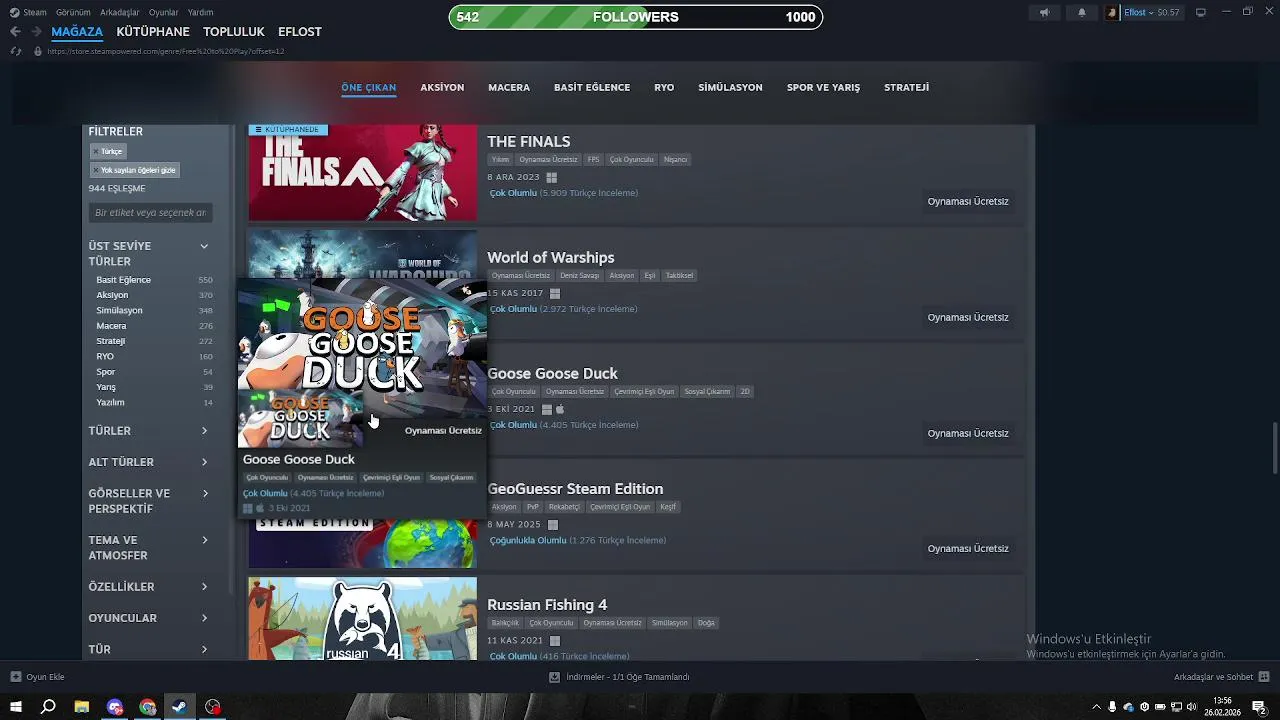Open World of Warships title link
This screenshot has width=1280, height=720.
(x=550, y=258)
